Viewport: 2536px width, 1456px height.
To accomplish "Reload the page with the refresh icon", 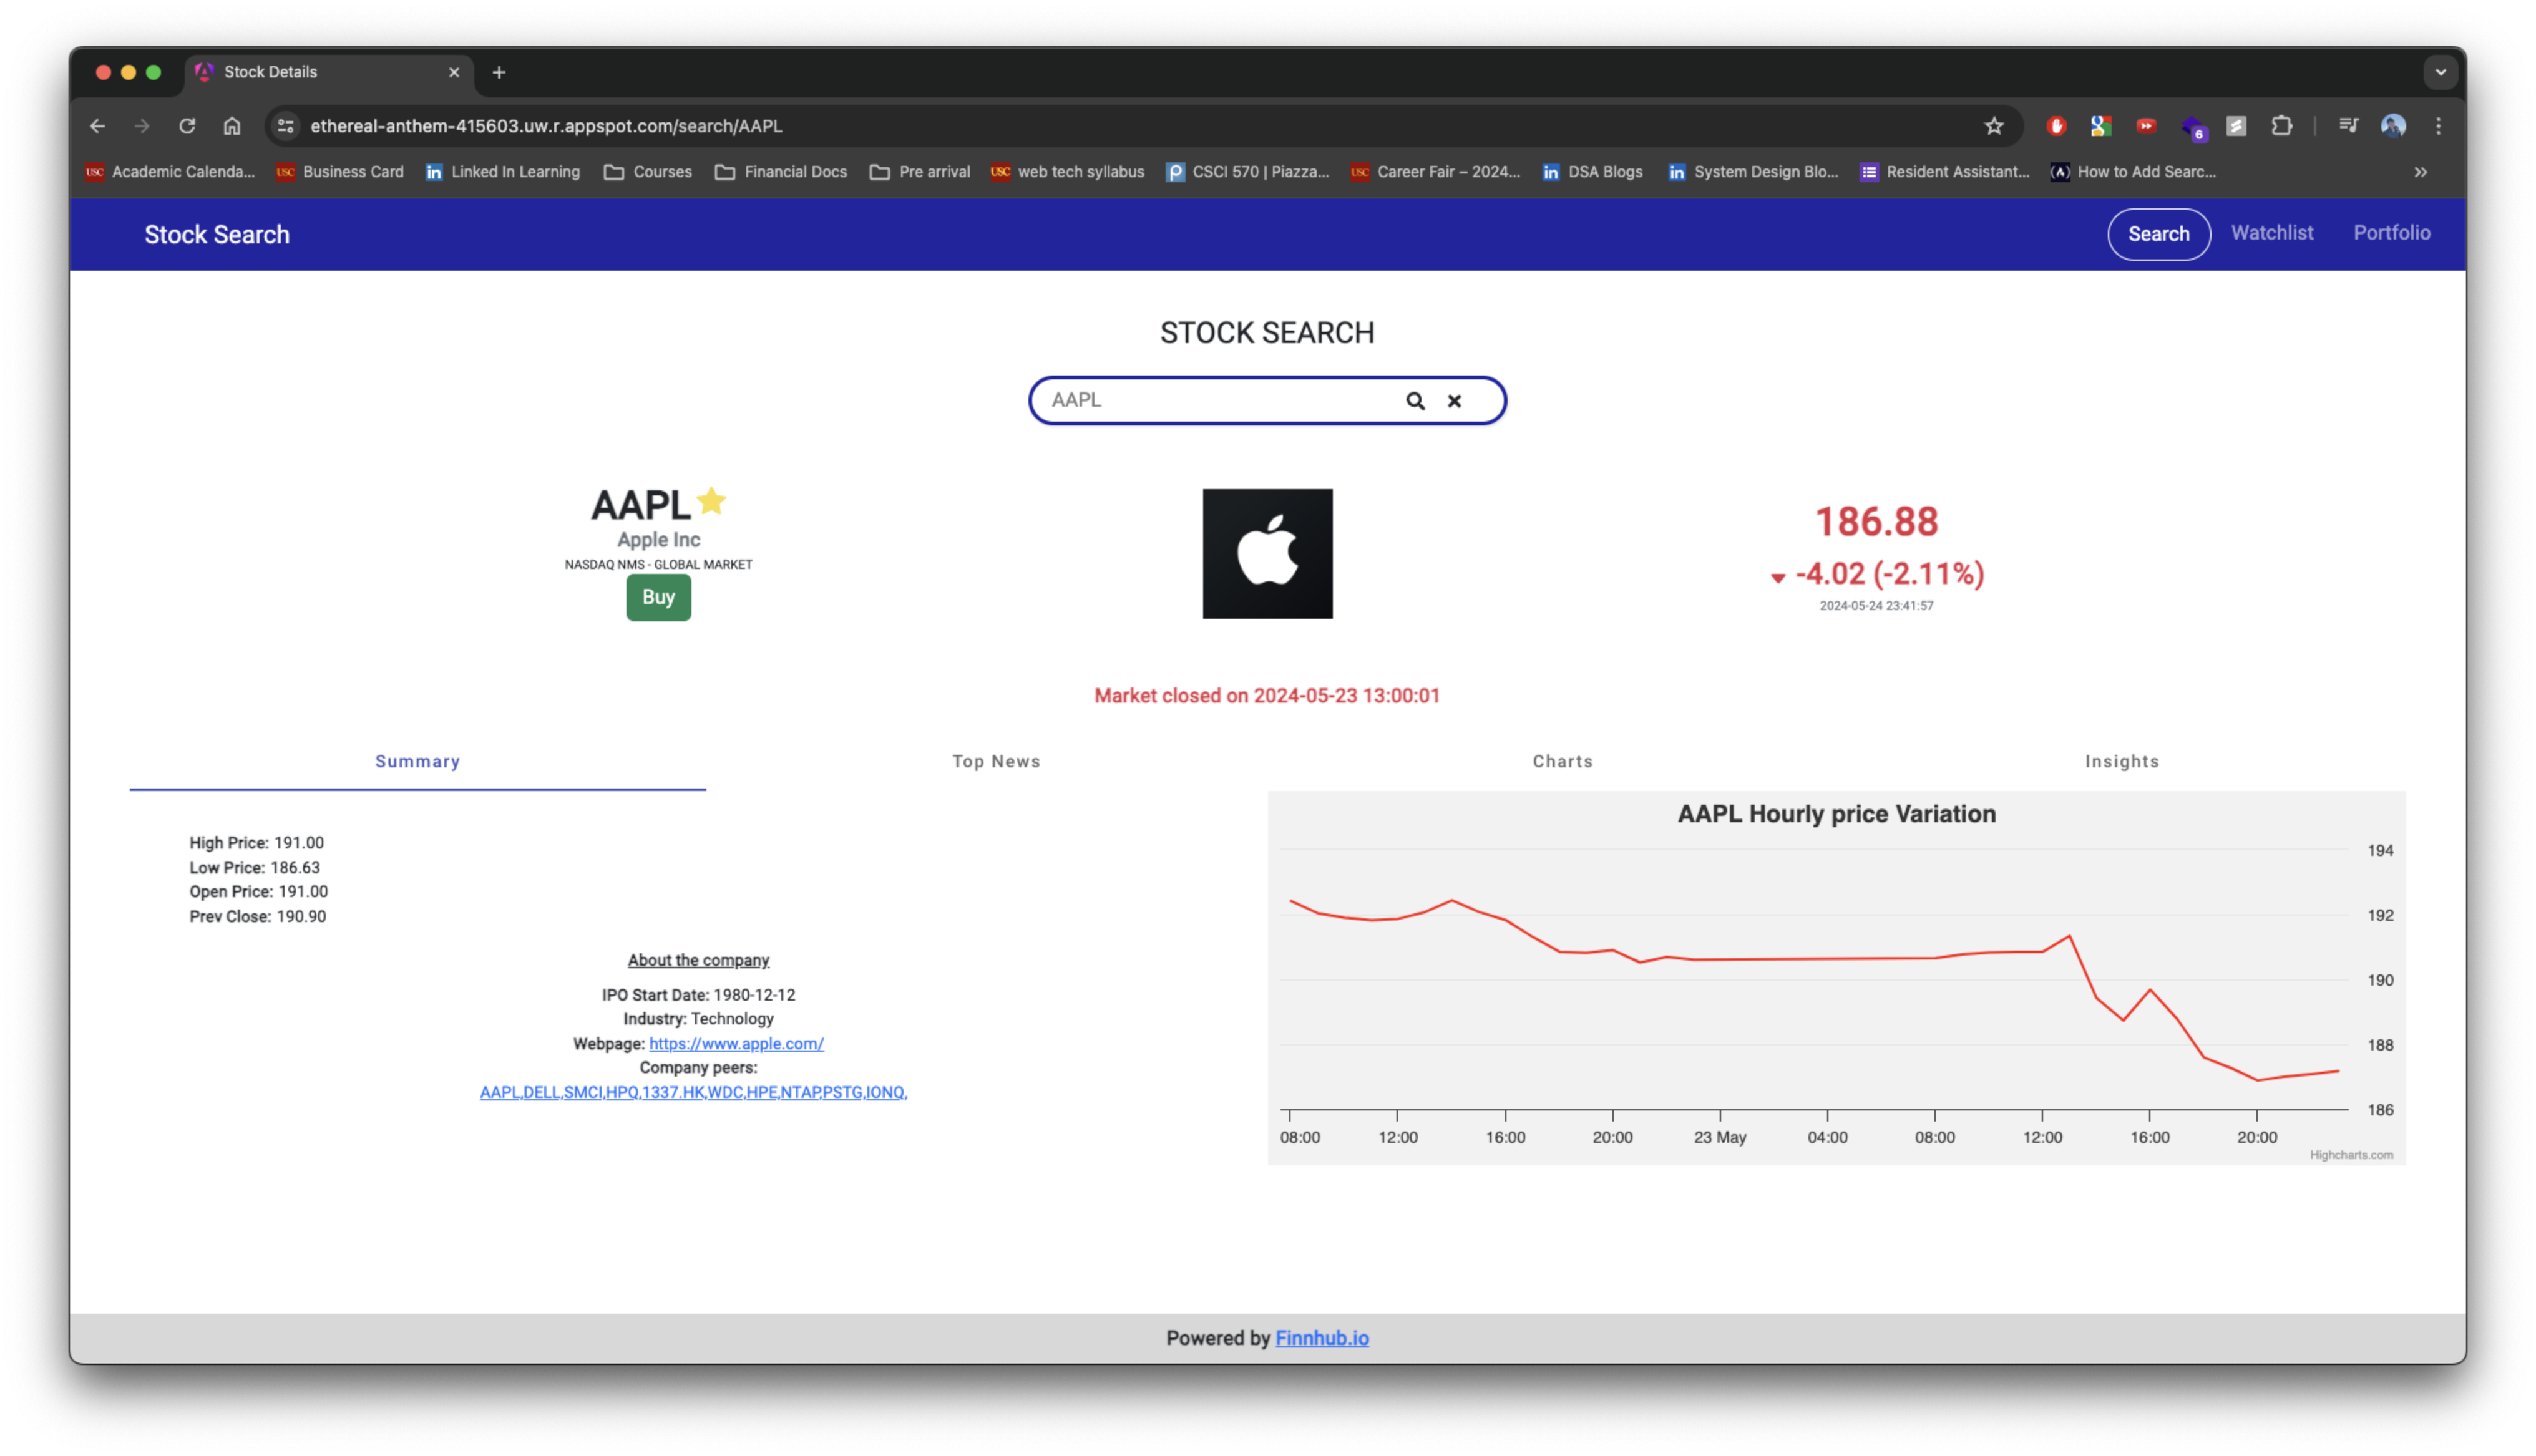I will click(187, 126).
